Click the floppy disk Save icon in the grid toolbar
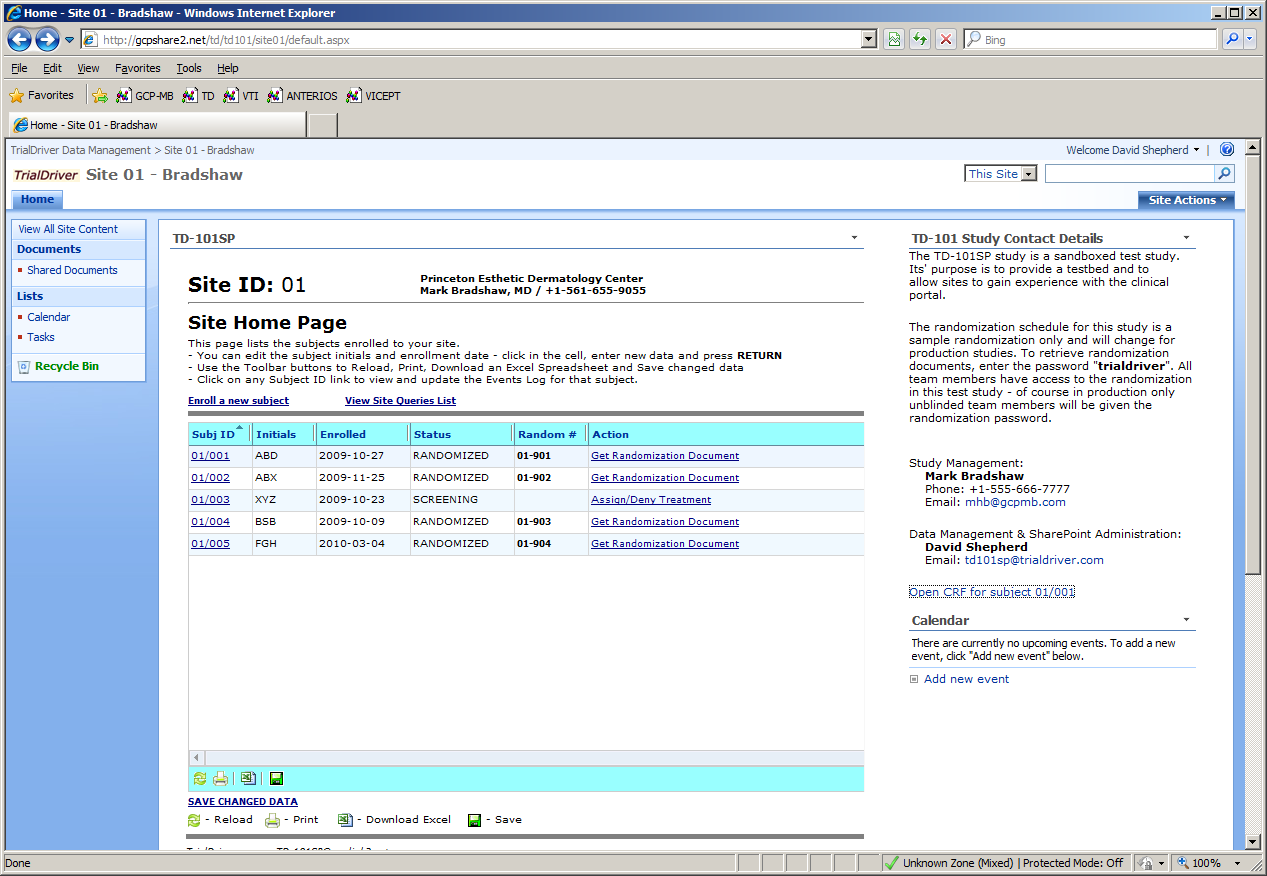This screenshot has width=1267, height=876. point(276,779)
